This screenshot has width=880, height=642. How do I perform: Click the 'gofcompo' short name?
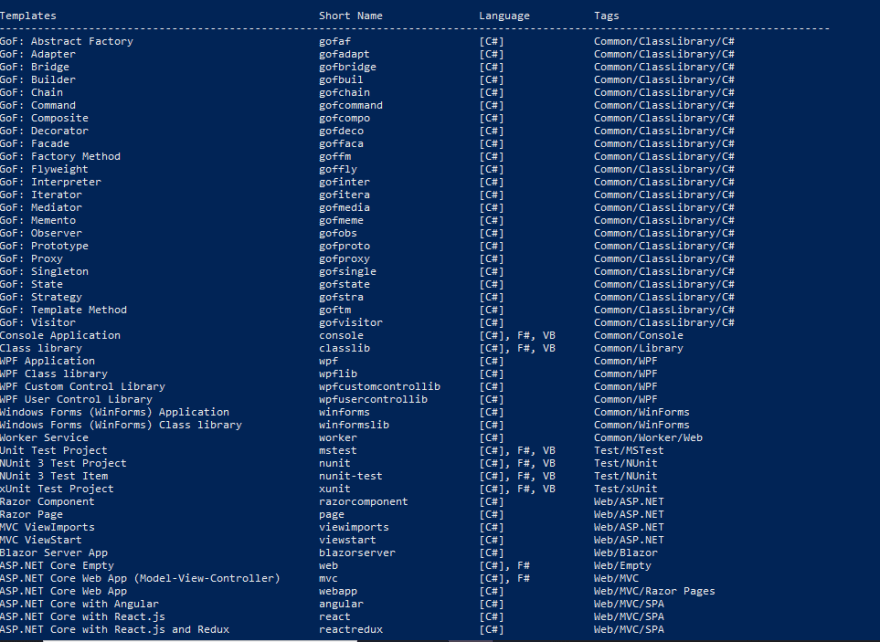[x=345, y=118]
